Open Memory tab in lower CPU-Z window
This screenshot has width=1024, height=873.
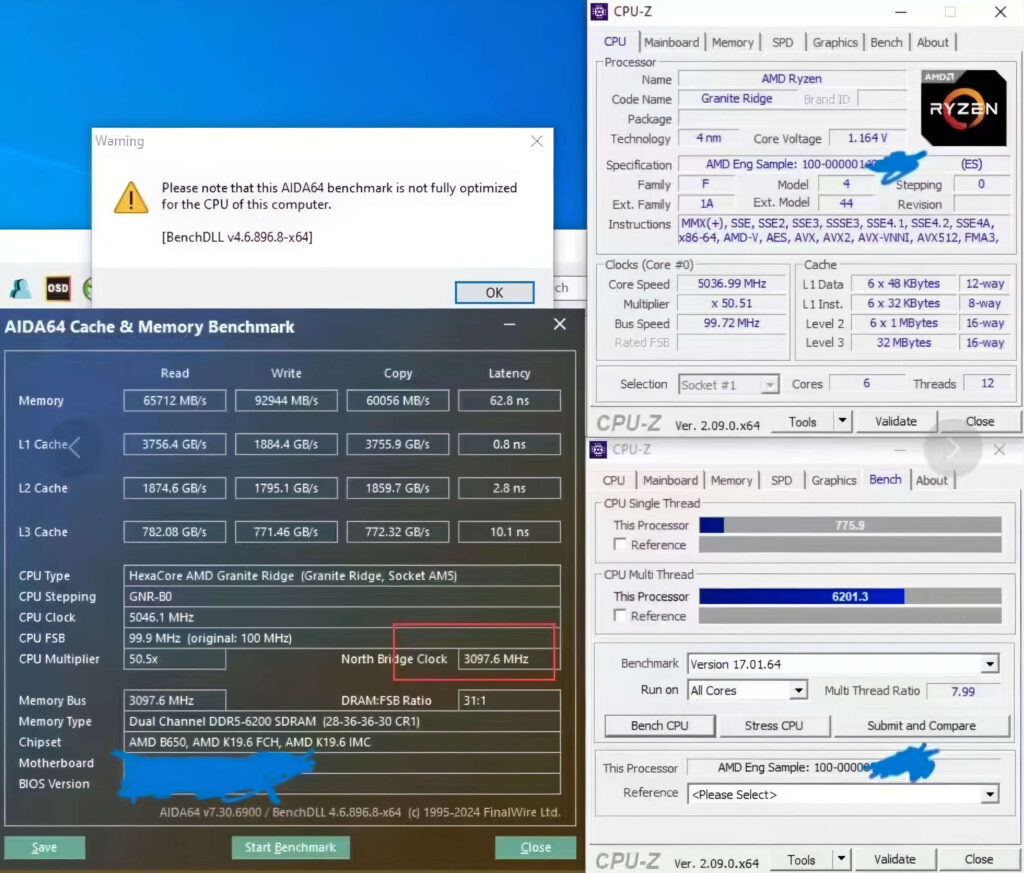pos(731,480)
